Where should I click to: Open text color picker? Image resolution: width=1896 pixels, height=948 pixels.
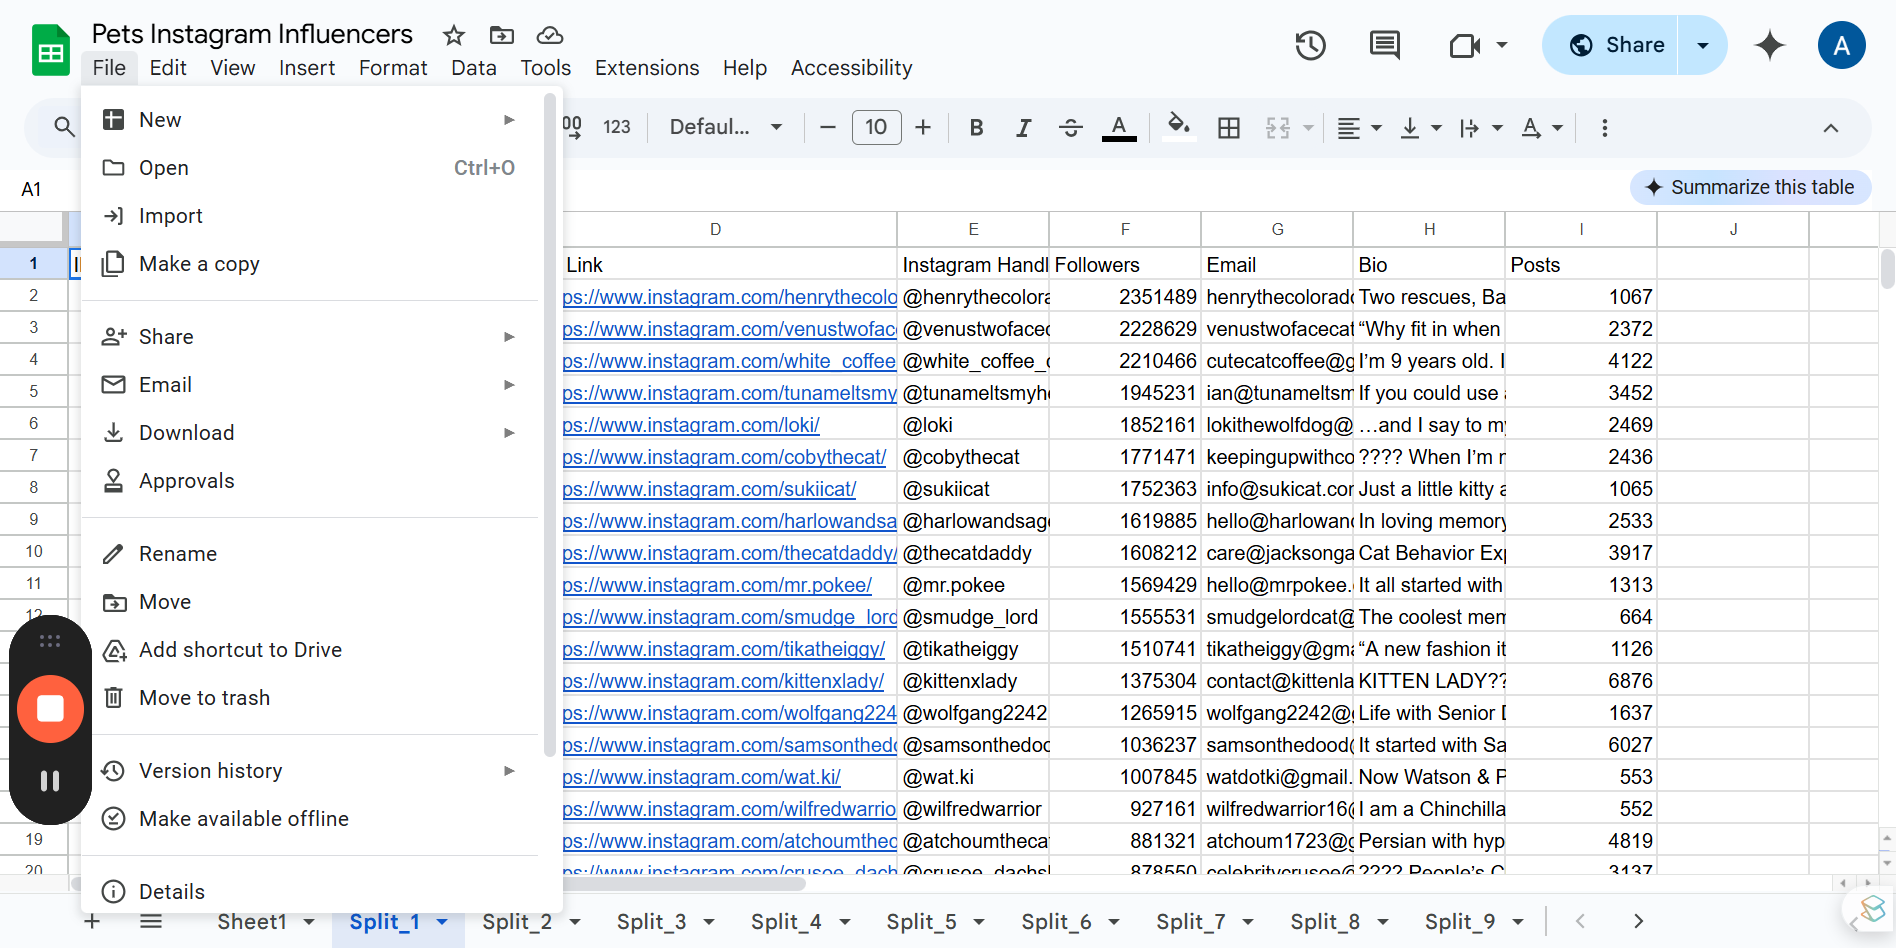pos(1119,127)
